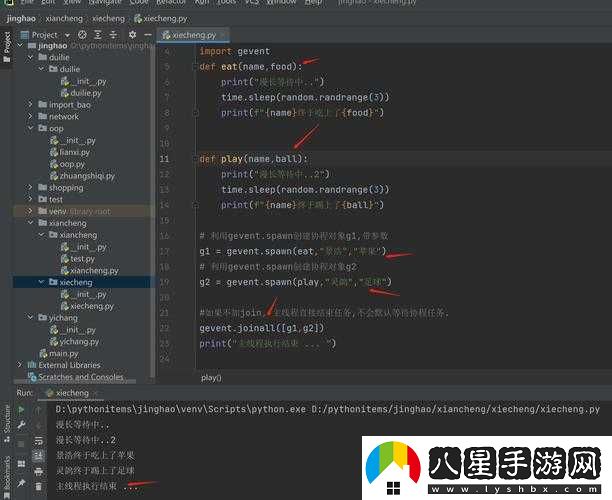Screen dimensions: 612x500
Task: Click xiecheng folder in navigation breadcrumb
Action: click(108, 18)
